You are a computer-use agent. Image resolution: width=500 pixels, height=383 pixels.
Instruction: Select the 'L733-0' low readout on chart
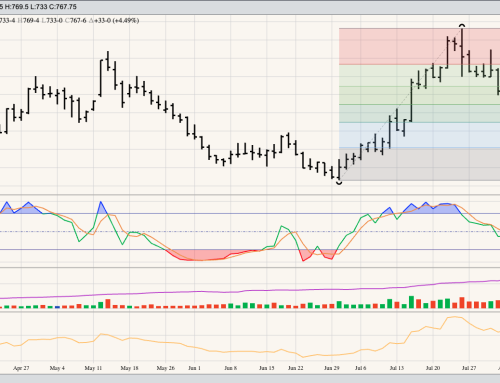coord(52,21)
